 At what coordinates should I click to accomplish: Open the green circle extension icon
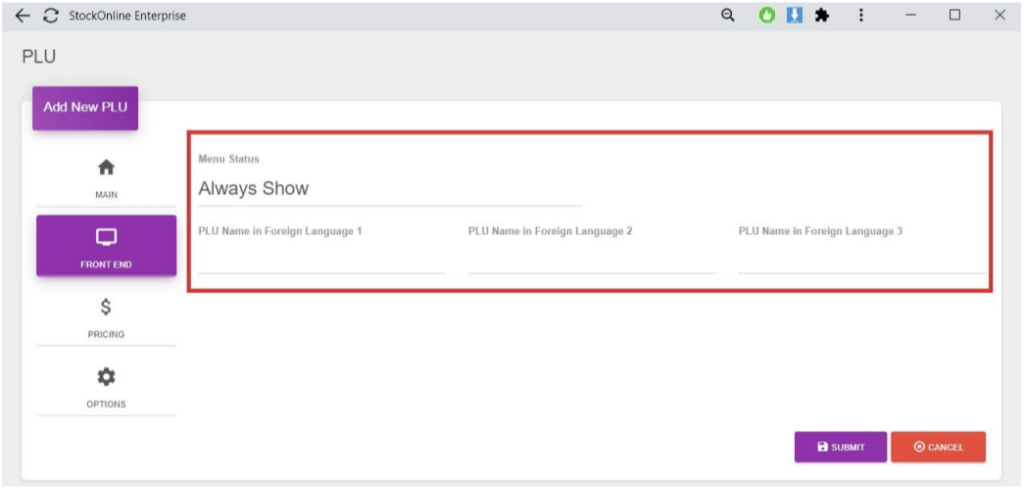767,16
